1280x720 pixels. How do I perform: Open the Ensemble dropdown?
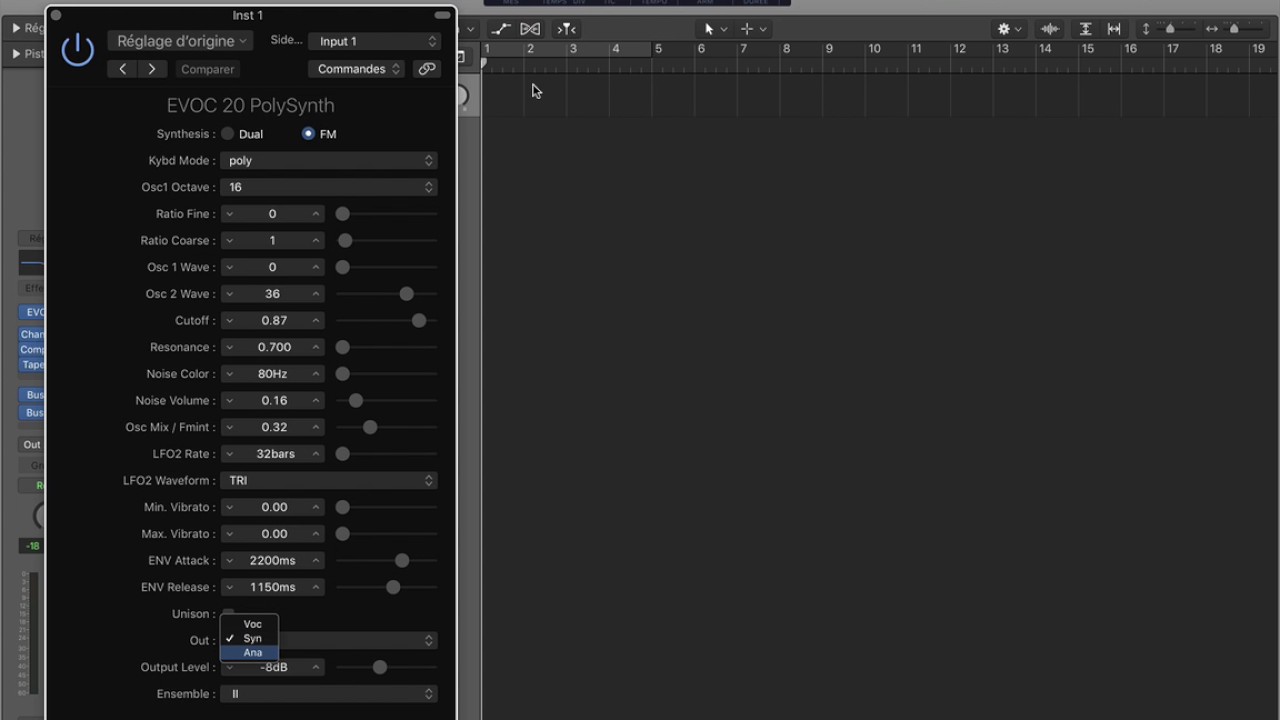pos(329,694)
